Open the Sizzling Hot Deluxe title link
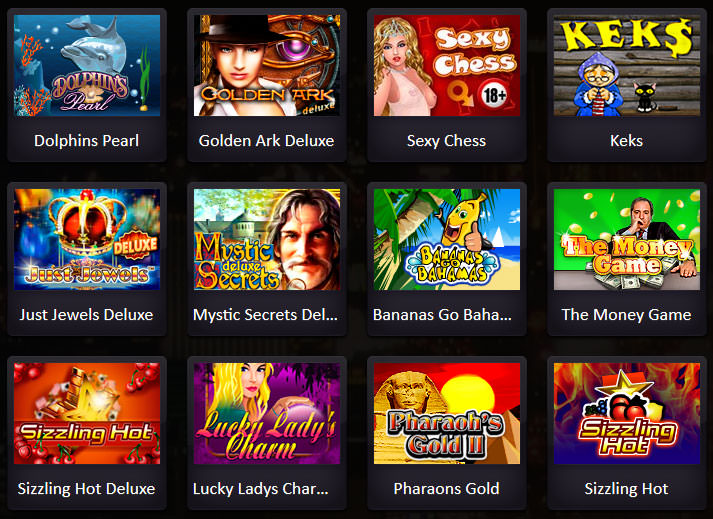713x519 pixels. click(x=86, y=489)
